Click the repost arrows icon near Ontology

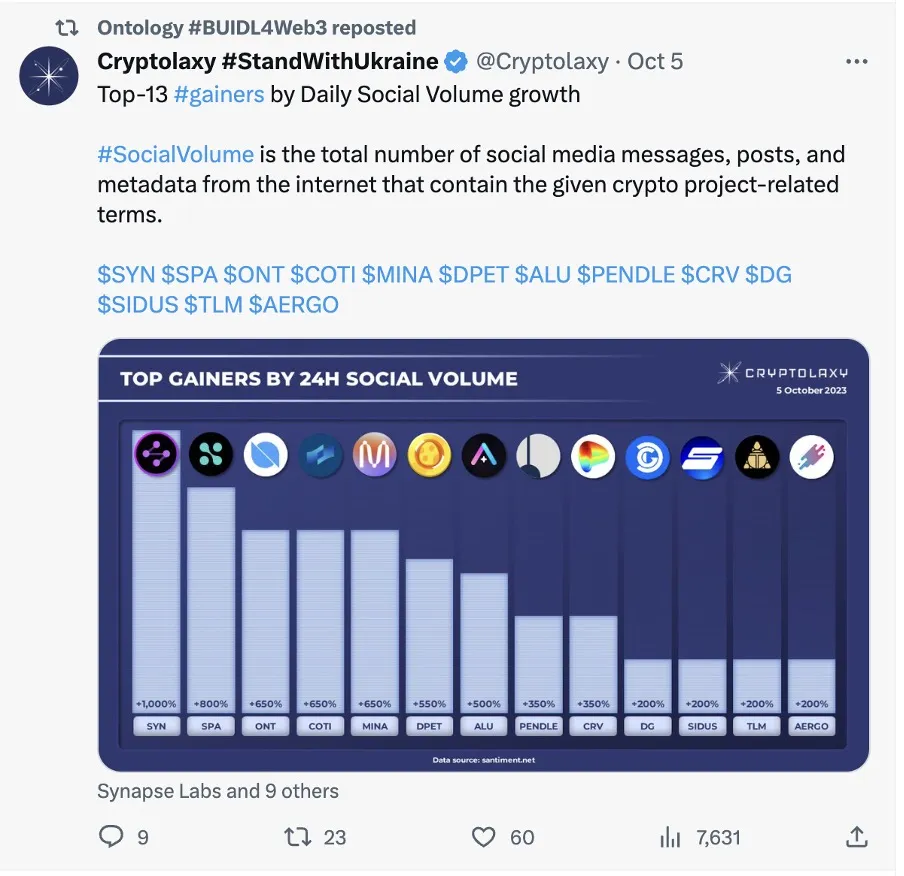click(x=66, y=28)
